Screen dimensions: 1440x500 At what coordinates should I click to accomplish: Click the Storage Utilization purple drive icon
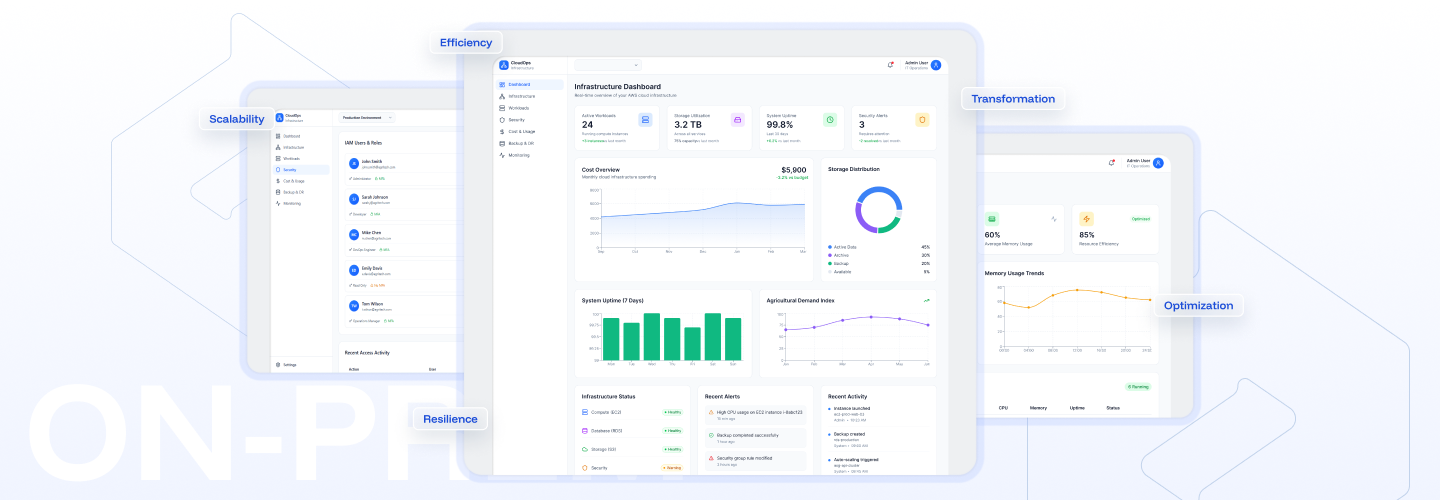click(738, 120)
